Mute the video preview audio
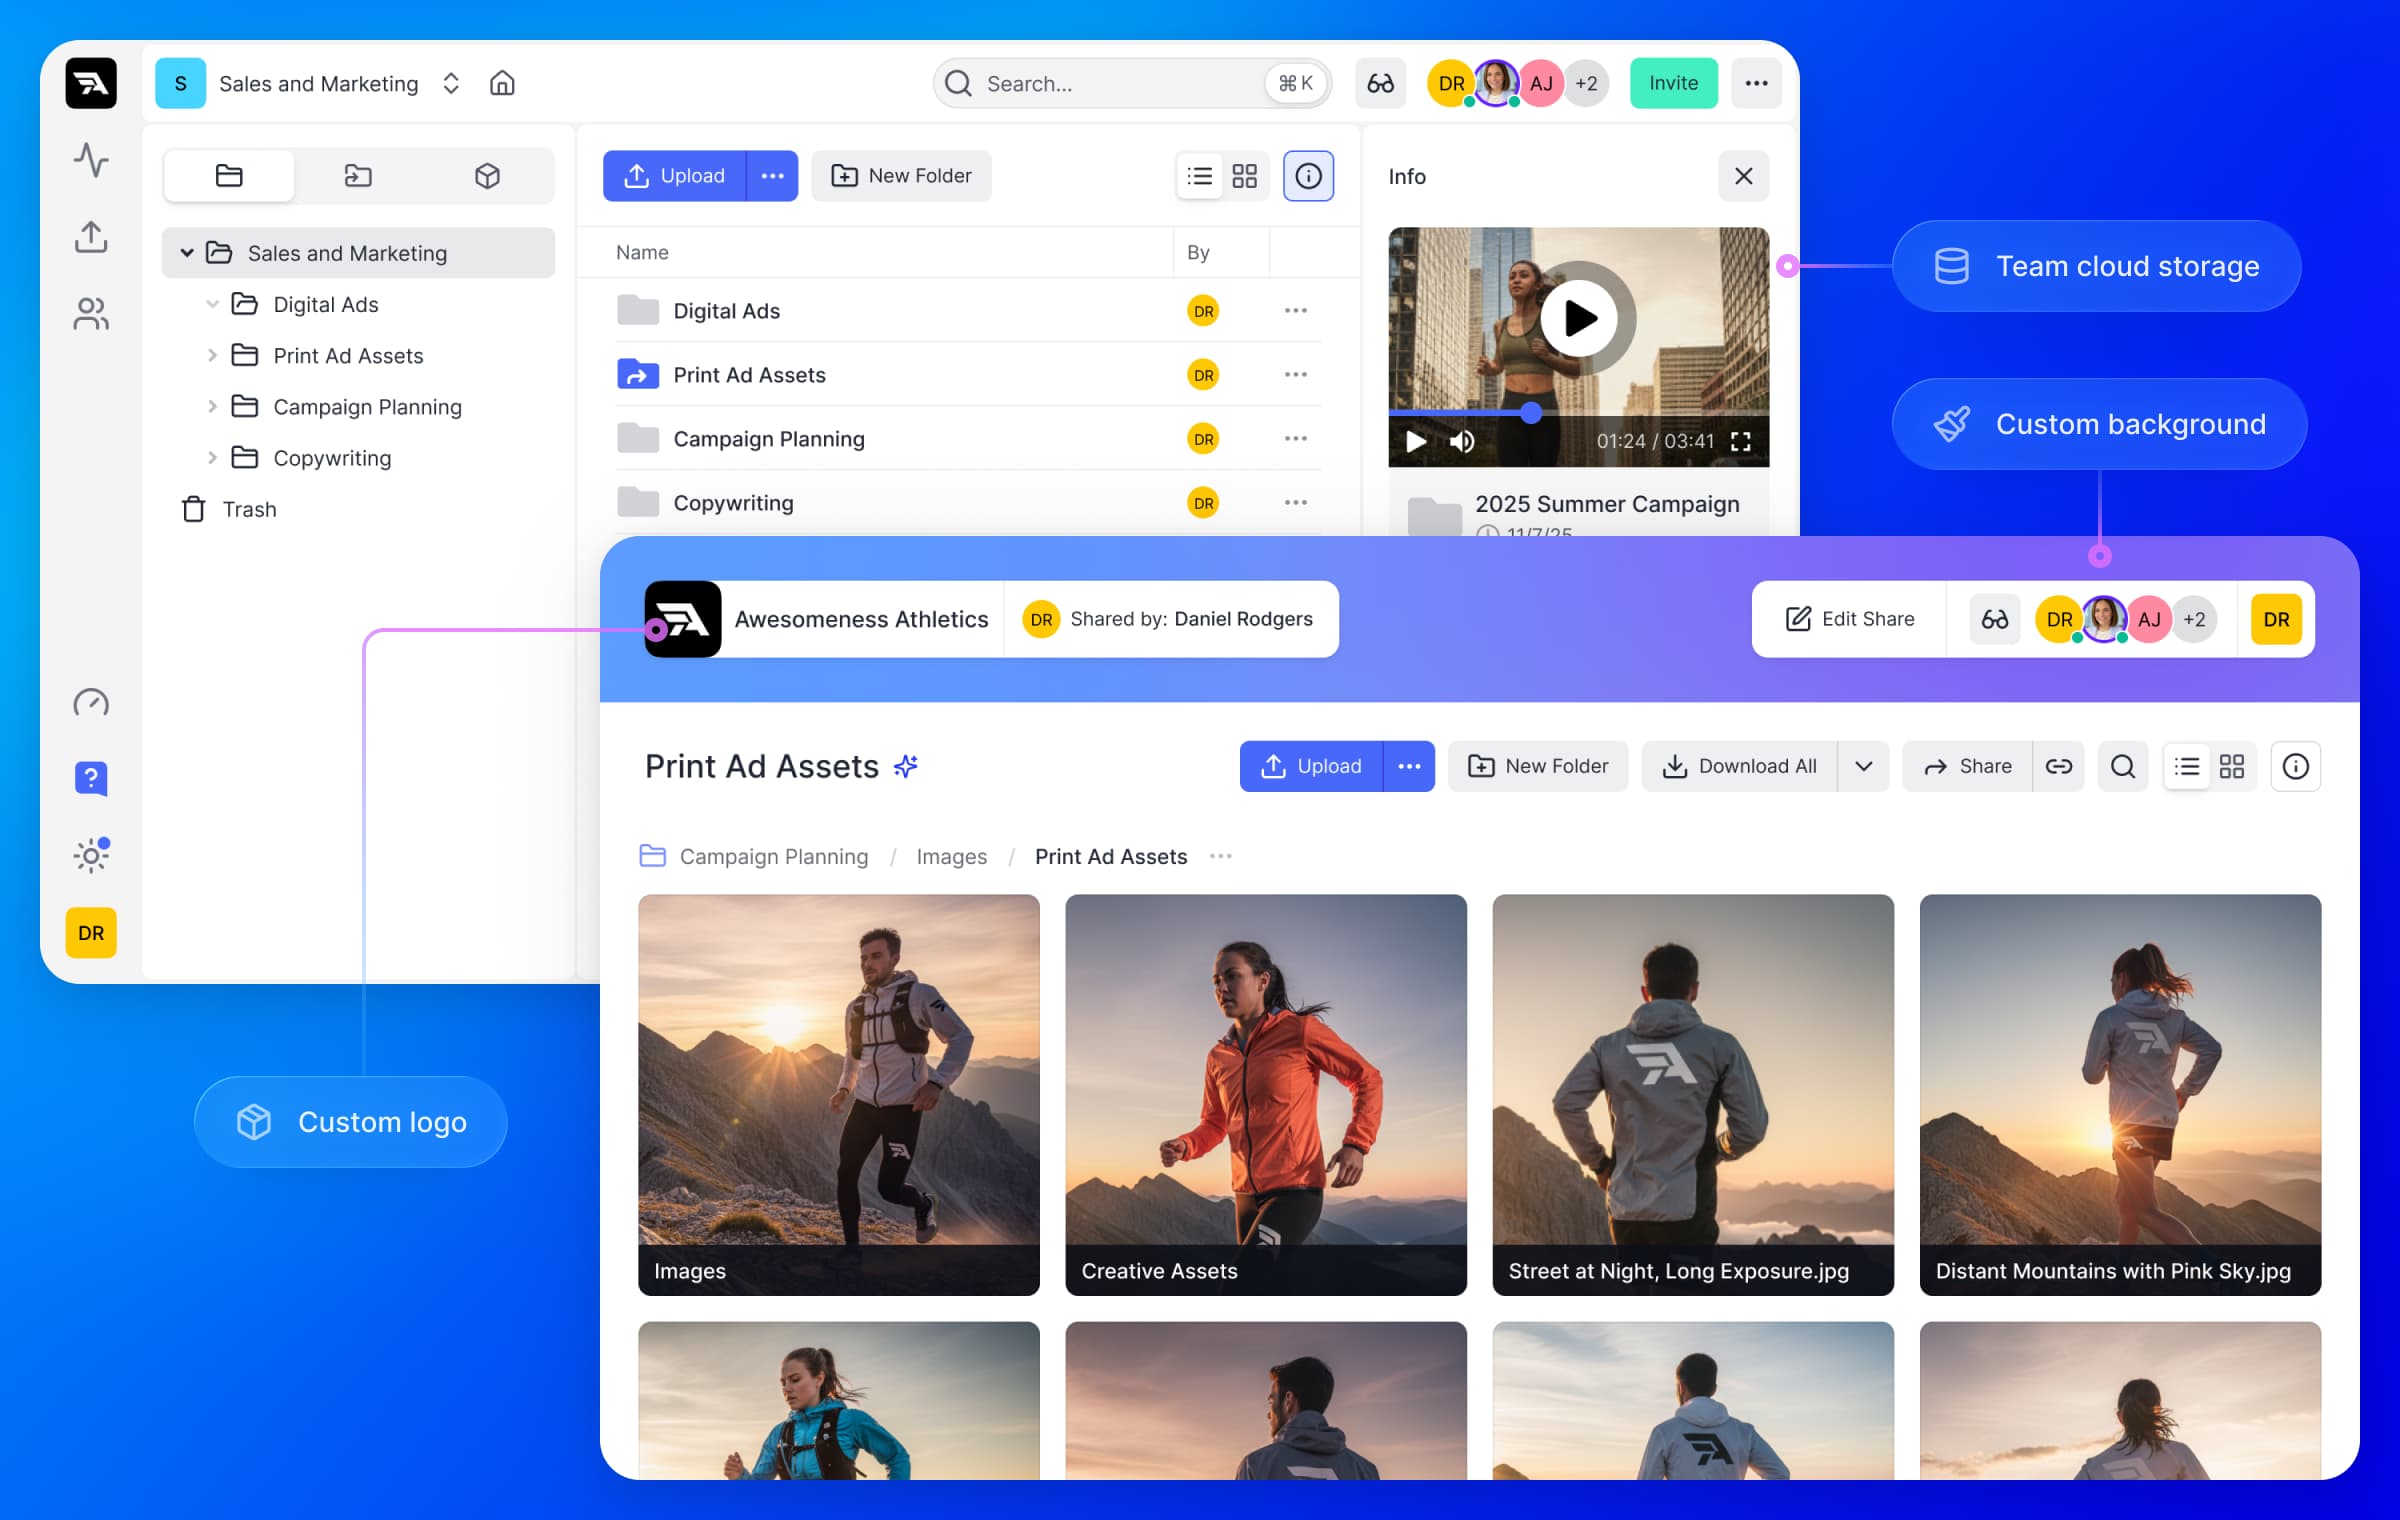Viewport: 2400px width, 1520px height. tap(1461, 441)
